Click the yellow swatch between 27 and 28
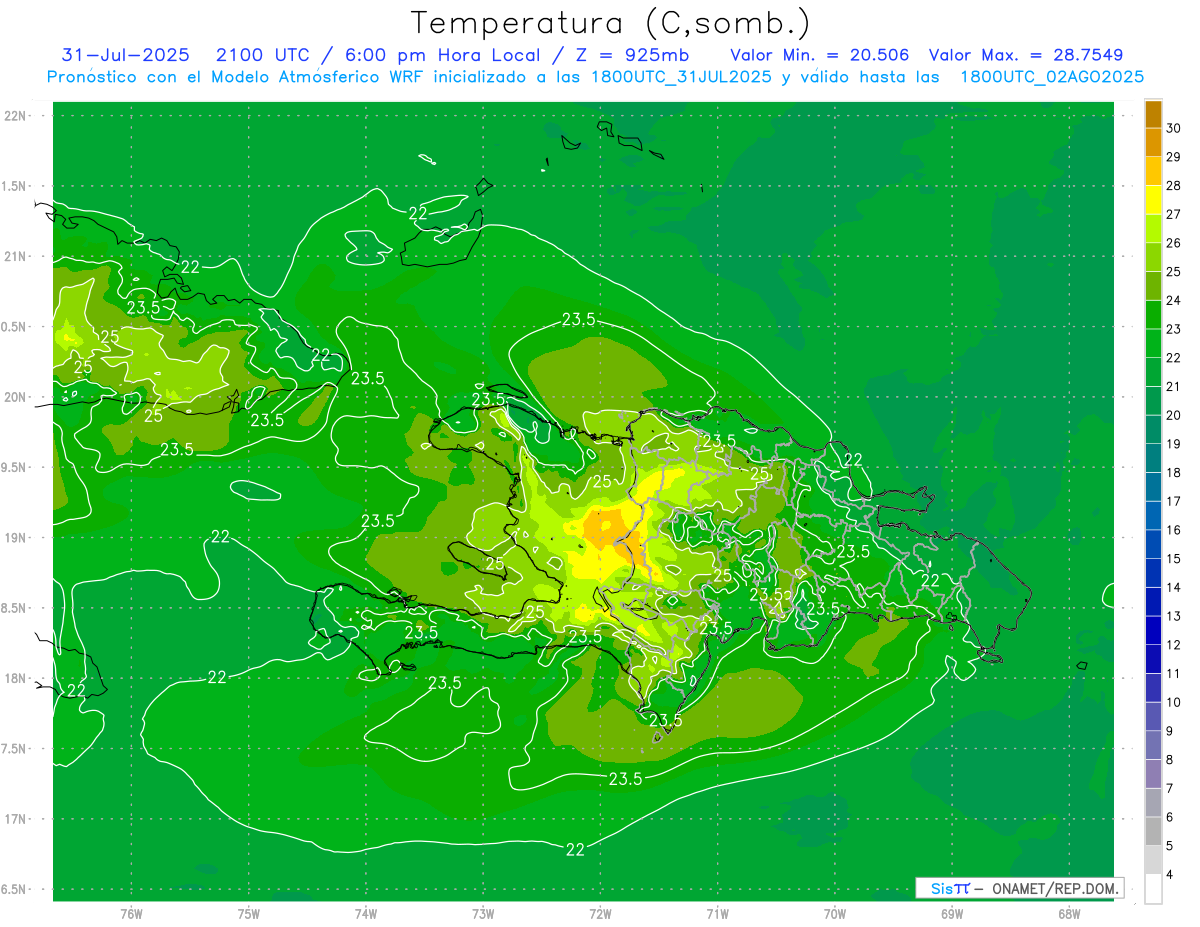1200x927 pixels. [x=1153, y=200]
